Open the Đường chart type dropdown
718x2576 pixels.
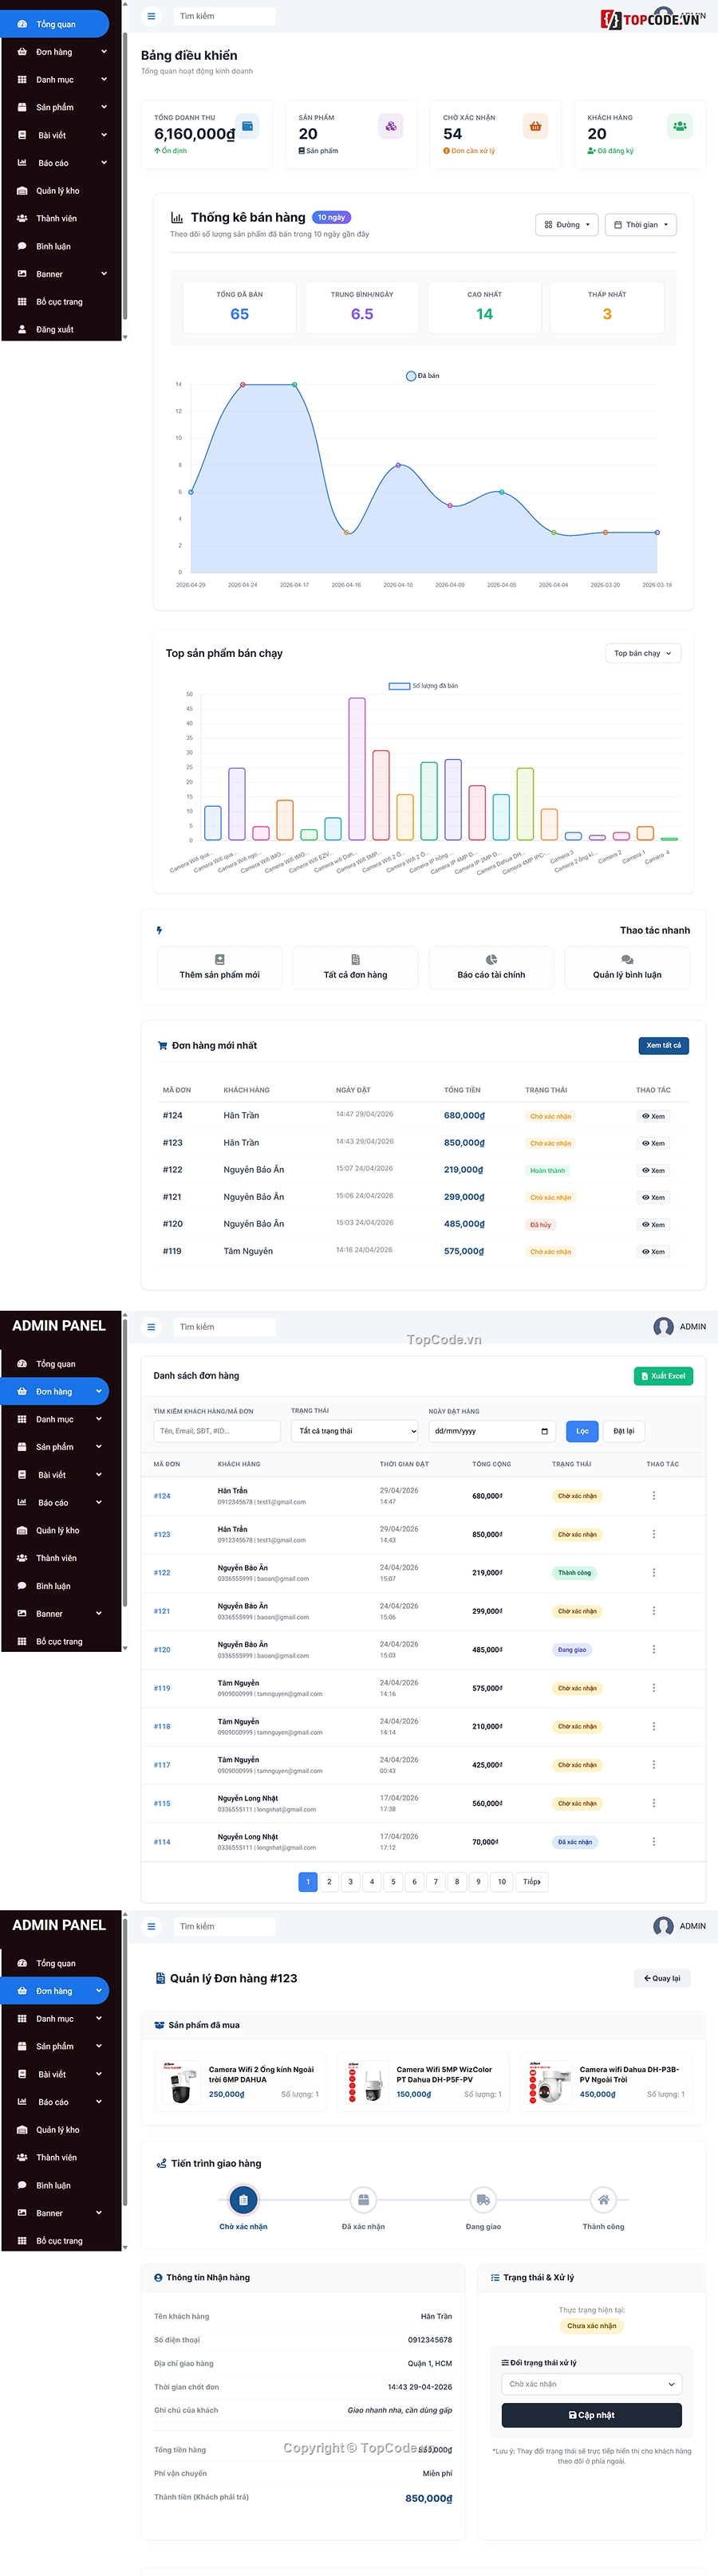tap(567, 225)
